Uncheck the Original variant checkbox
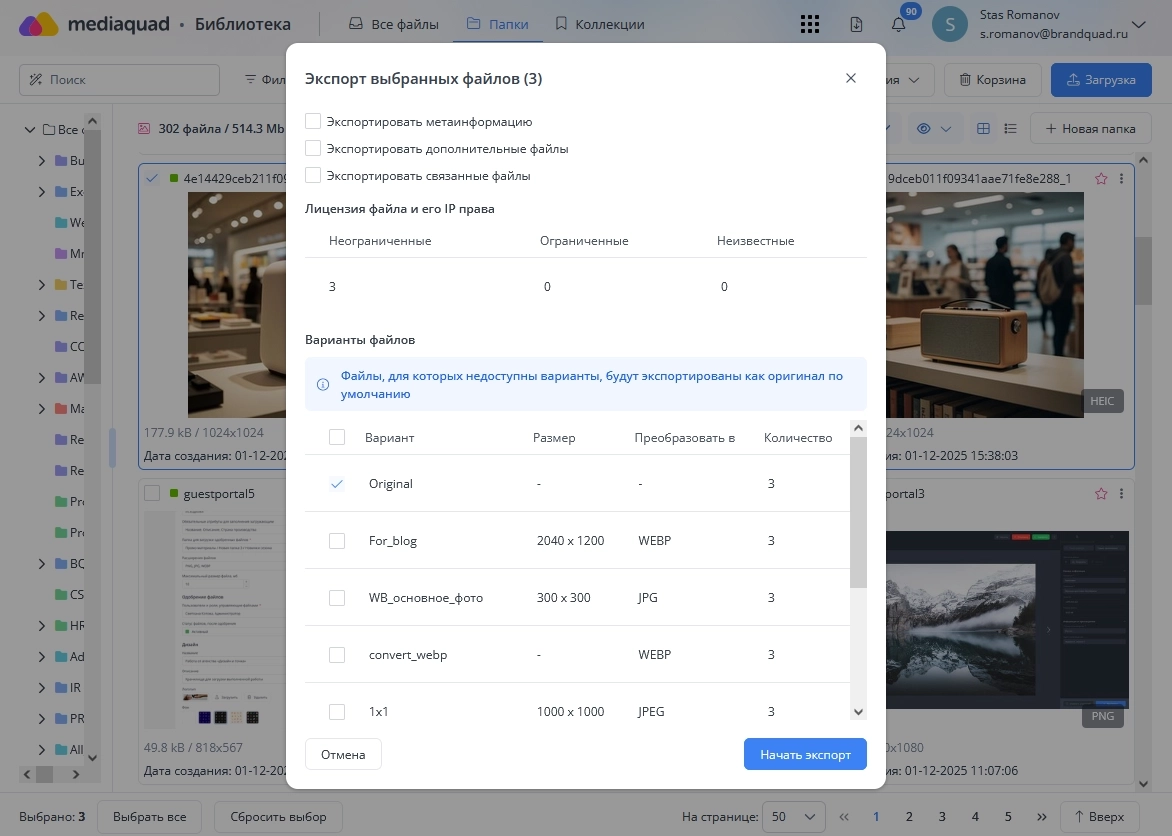The image size is (1172, 836). (x=337, y=484)
